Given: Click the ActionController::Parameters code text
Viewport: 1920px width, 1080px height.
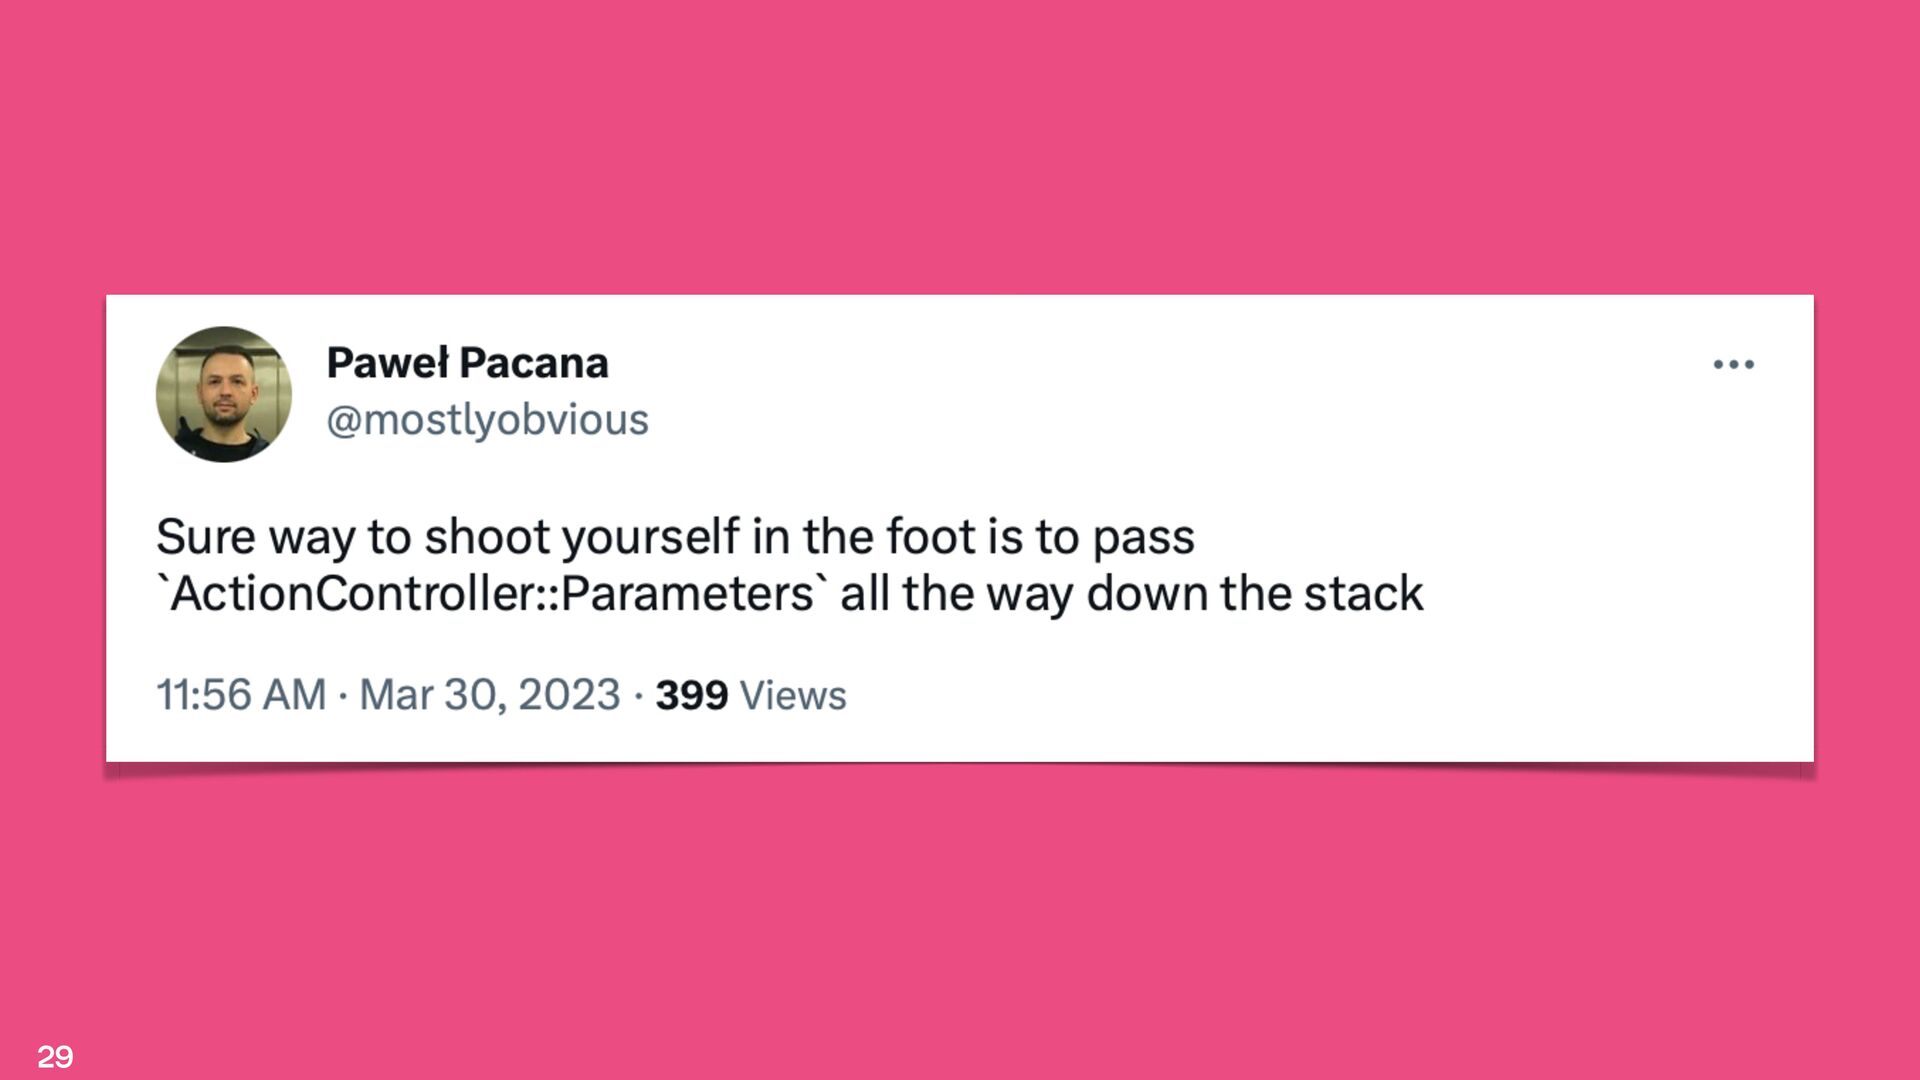Looking at the screenshot, I should click(x=493, y=594).
